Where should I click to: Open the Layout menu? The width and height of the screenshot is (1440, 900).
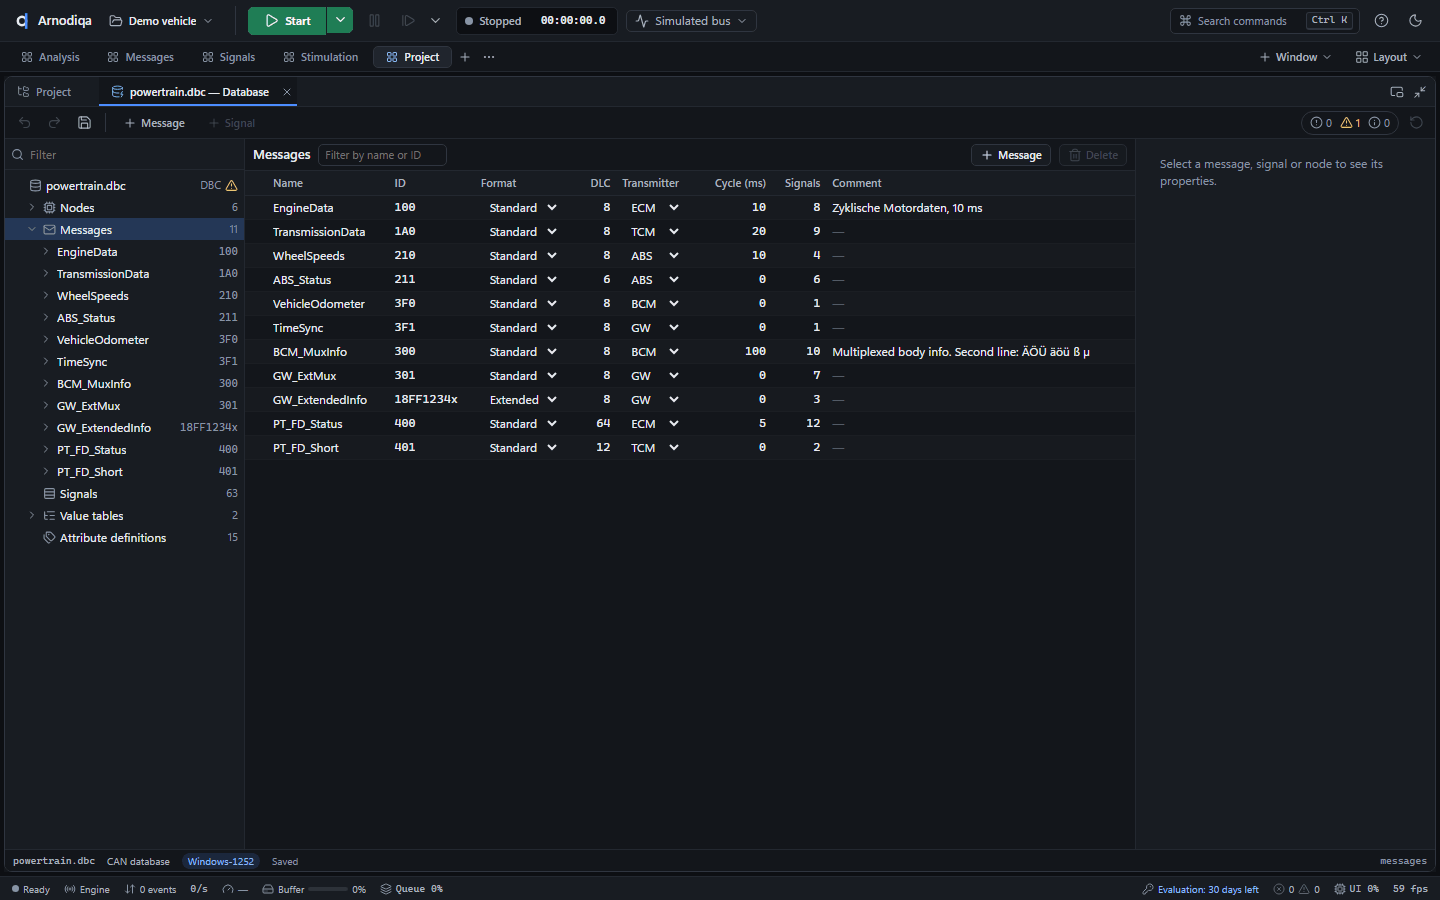(1388, 57)
